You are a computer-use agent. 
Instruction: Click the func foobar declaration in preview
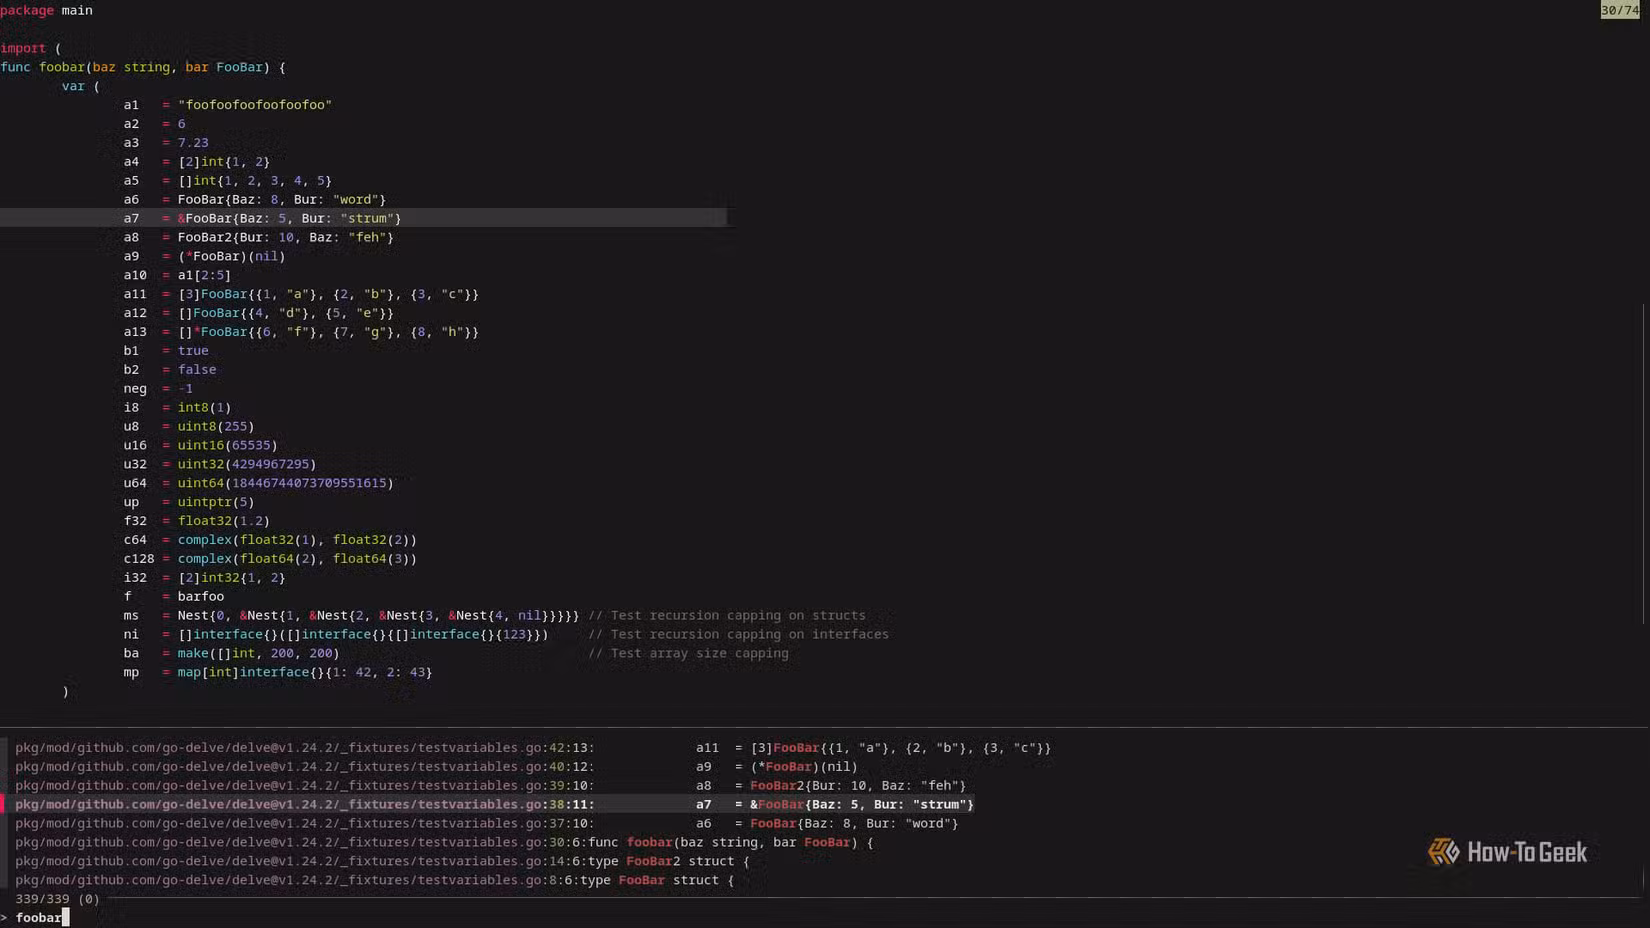point(143,67)
